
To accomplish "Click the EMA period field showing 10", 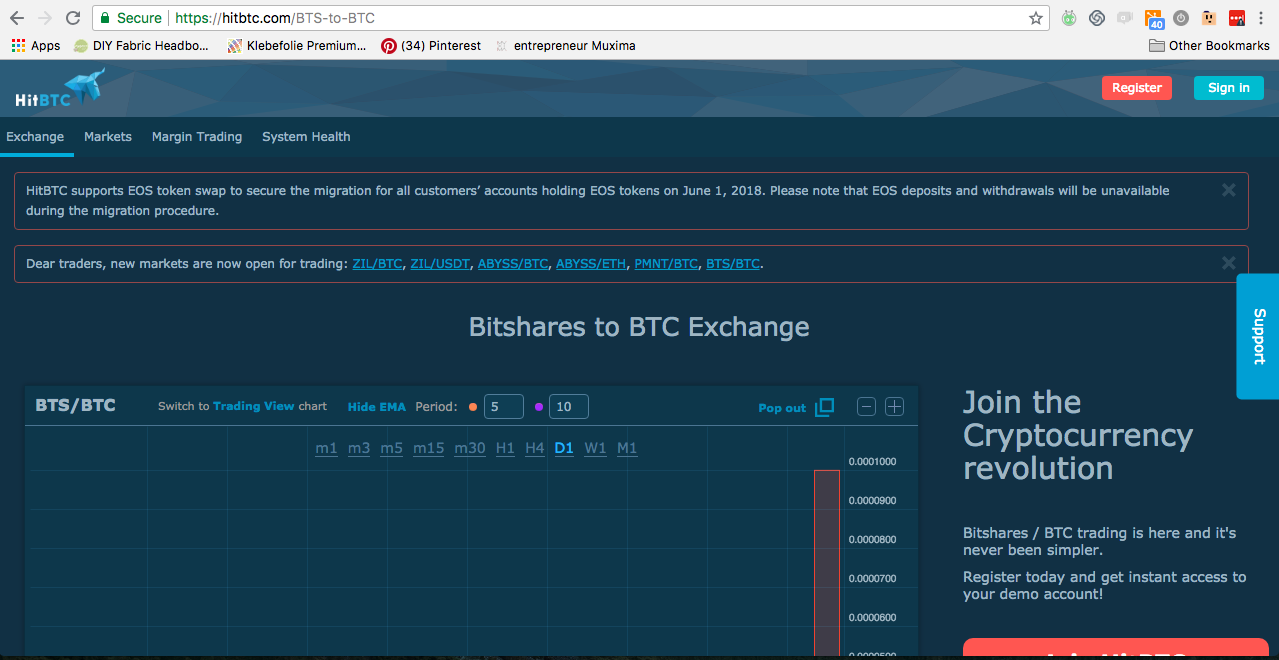I will (569, 407).
